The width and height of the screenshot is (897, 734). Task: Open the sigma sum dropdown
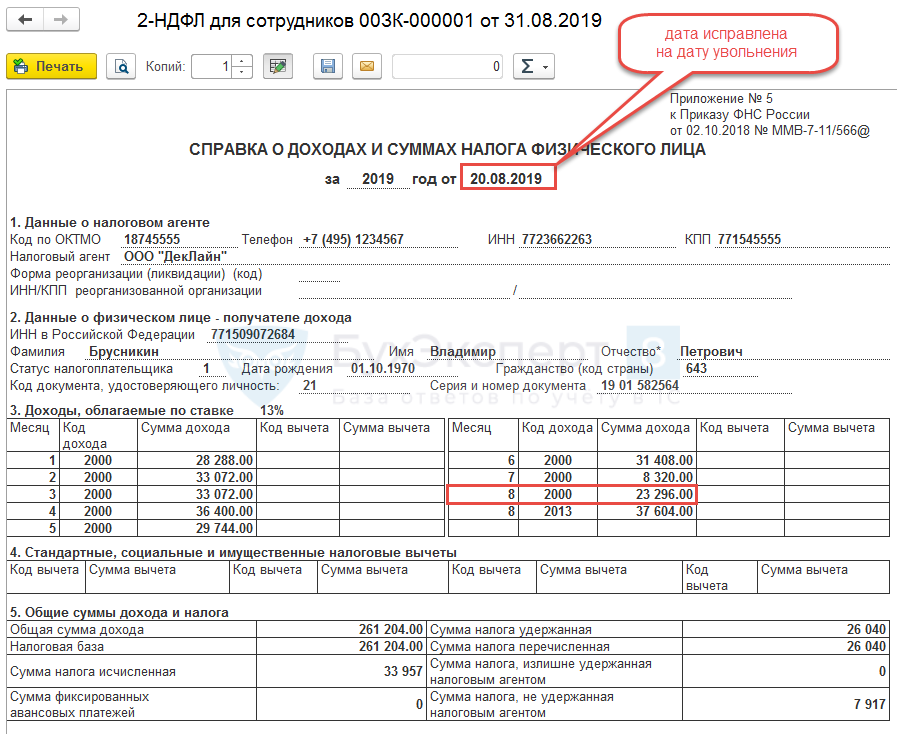[534, 66]
